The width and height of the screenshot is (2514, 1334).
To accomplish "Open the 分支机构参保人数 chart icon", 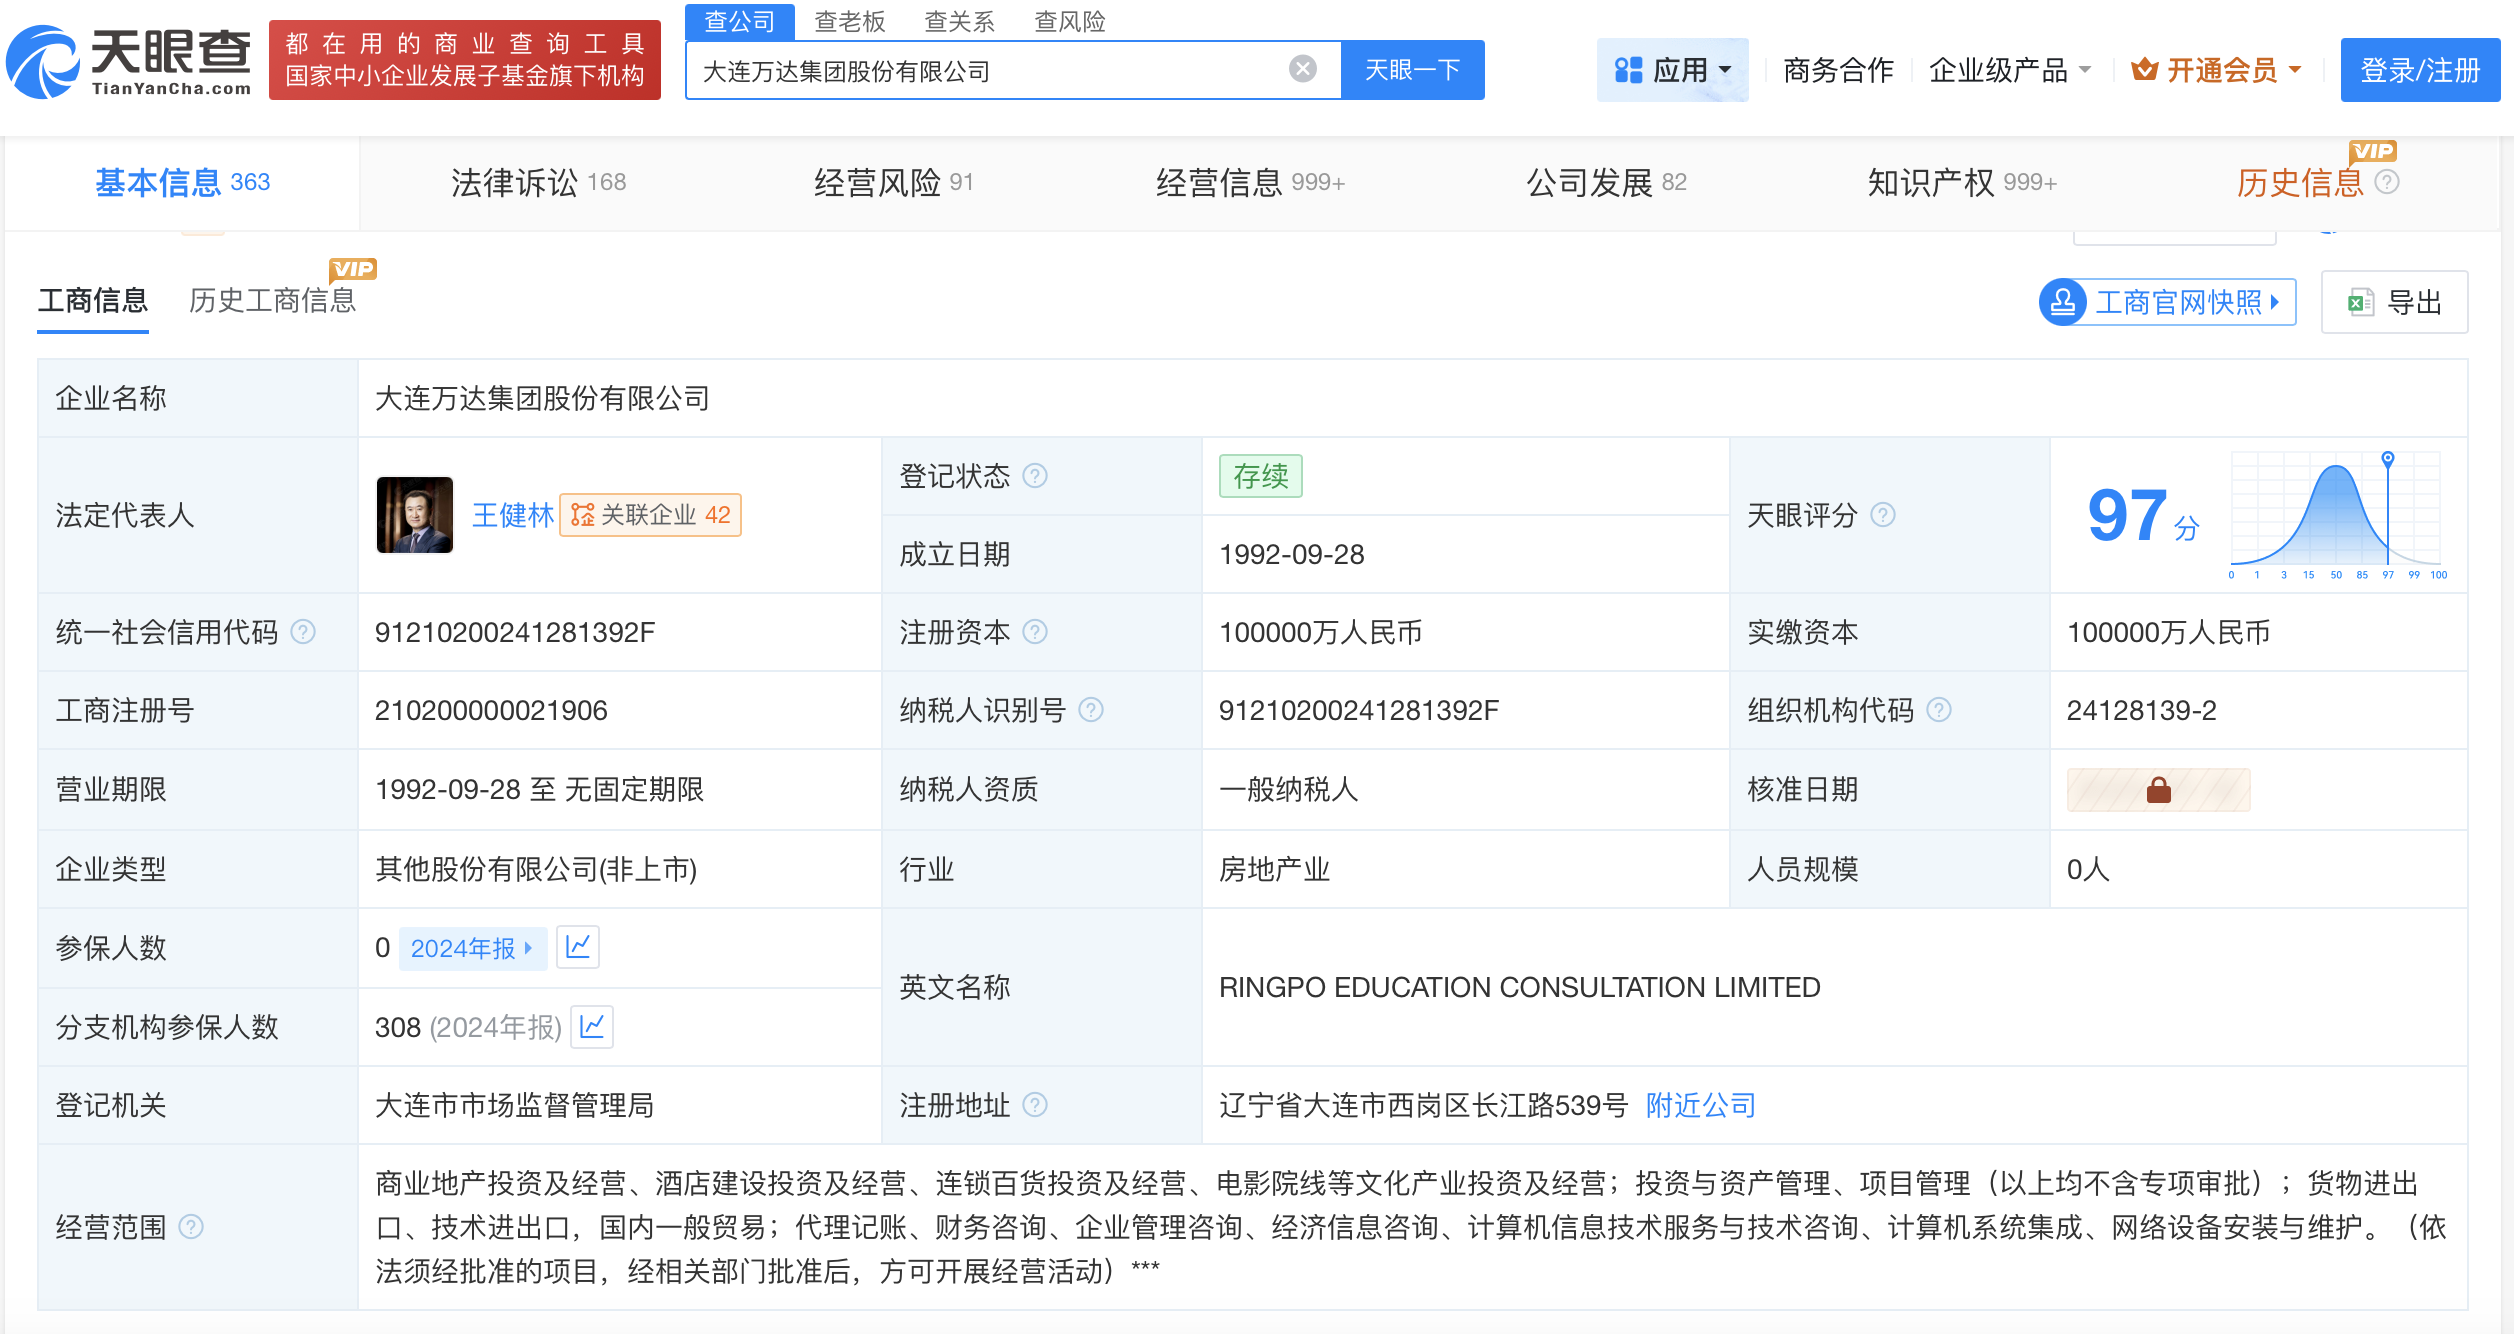I will click(592, 1027).
